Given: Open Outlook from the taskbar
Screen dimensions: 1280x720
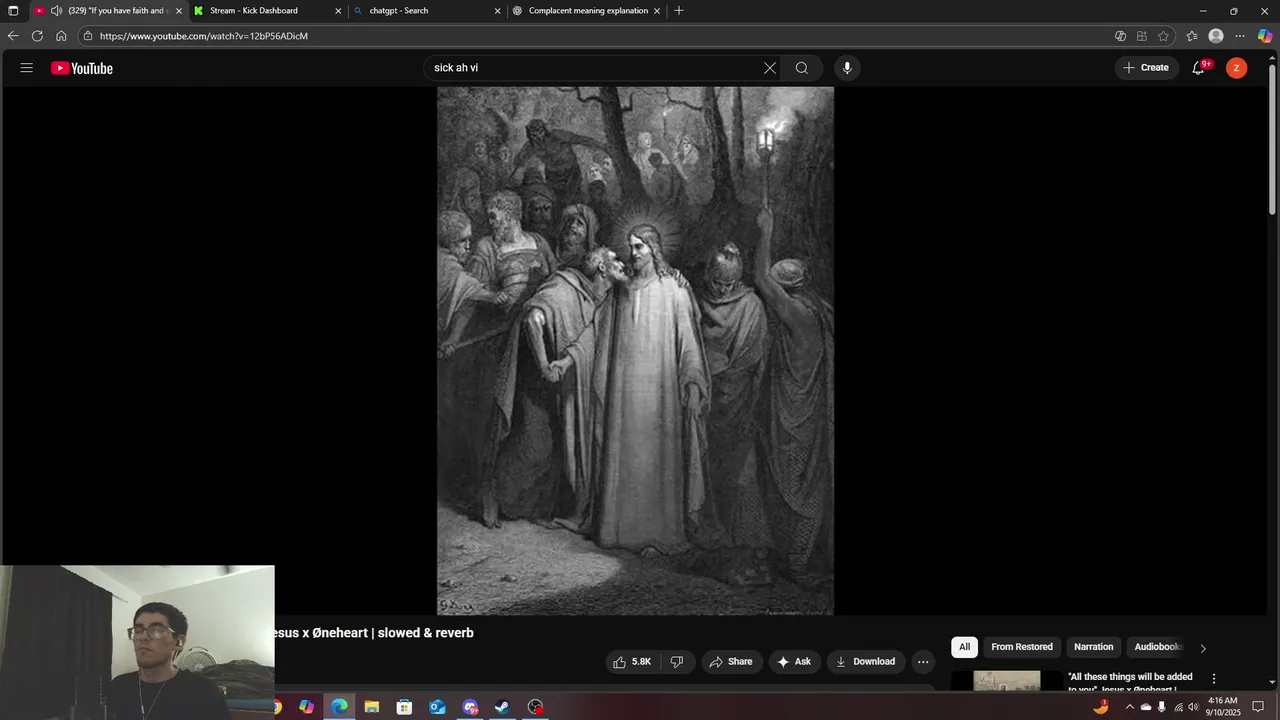Looking at the screenshot, I should tap(437, 707).
